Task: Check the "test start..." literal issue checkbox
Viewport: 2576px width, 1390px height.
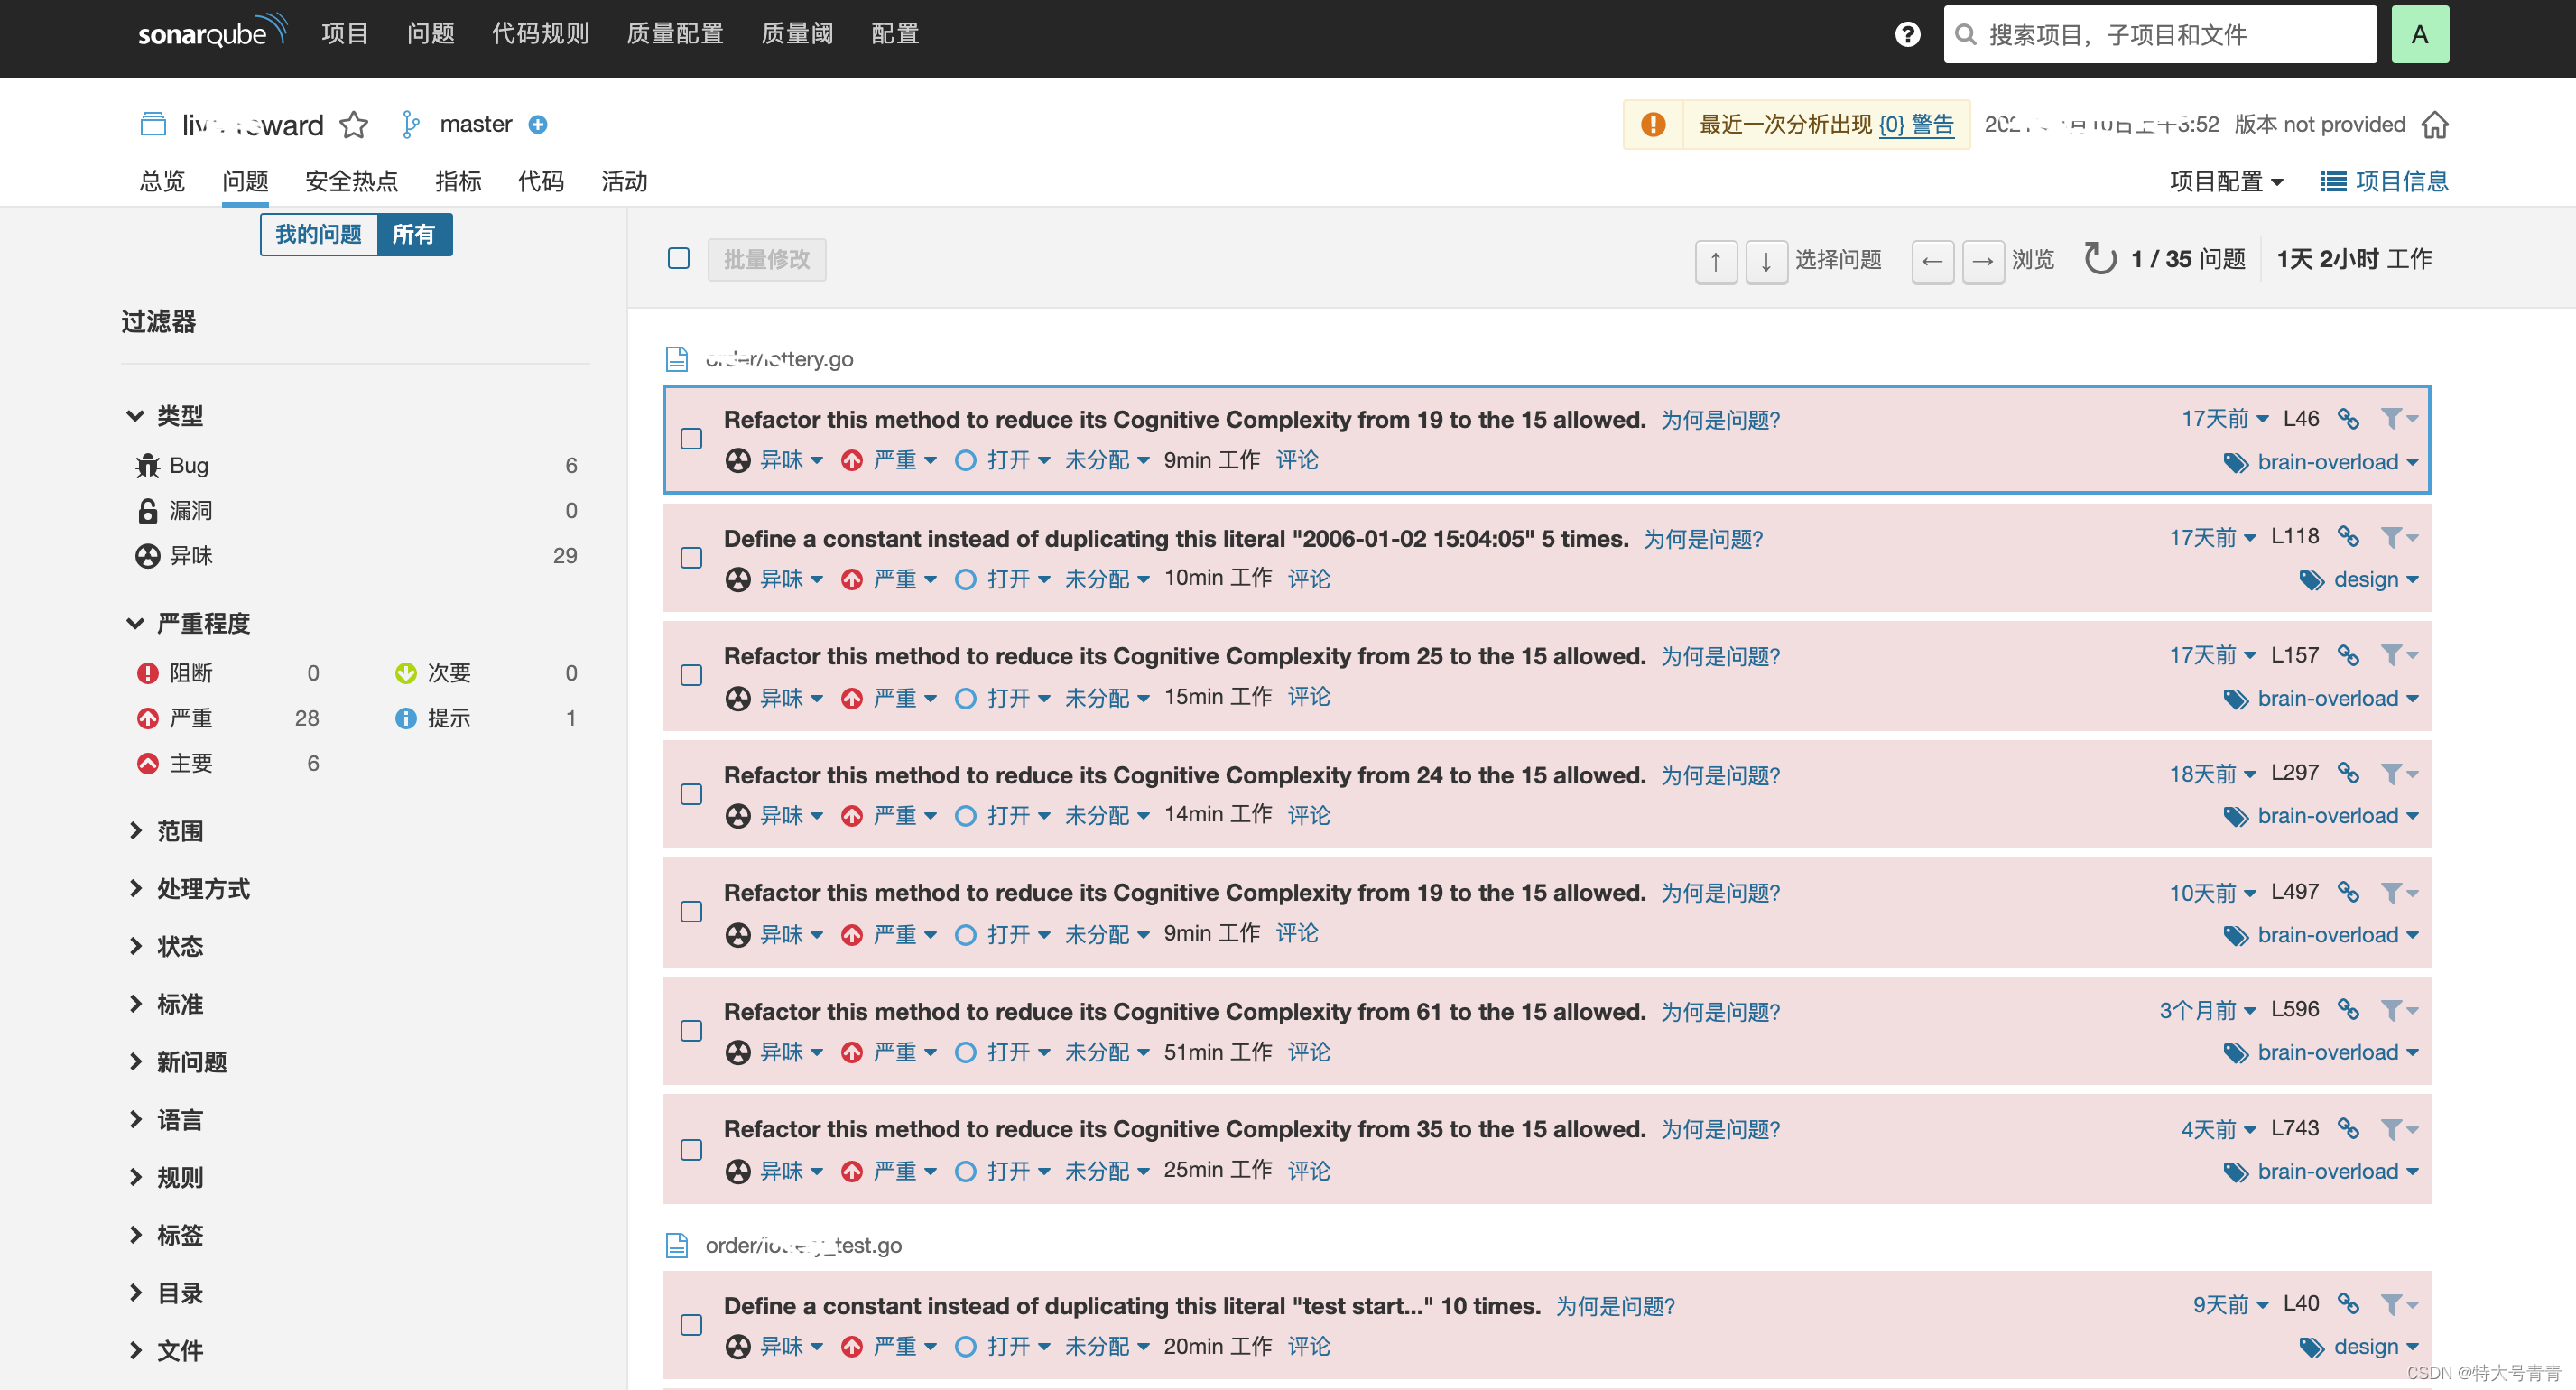Action: tap(691, 1325)
